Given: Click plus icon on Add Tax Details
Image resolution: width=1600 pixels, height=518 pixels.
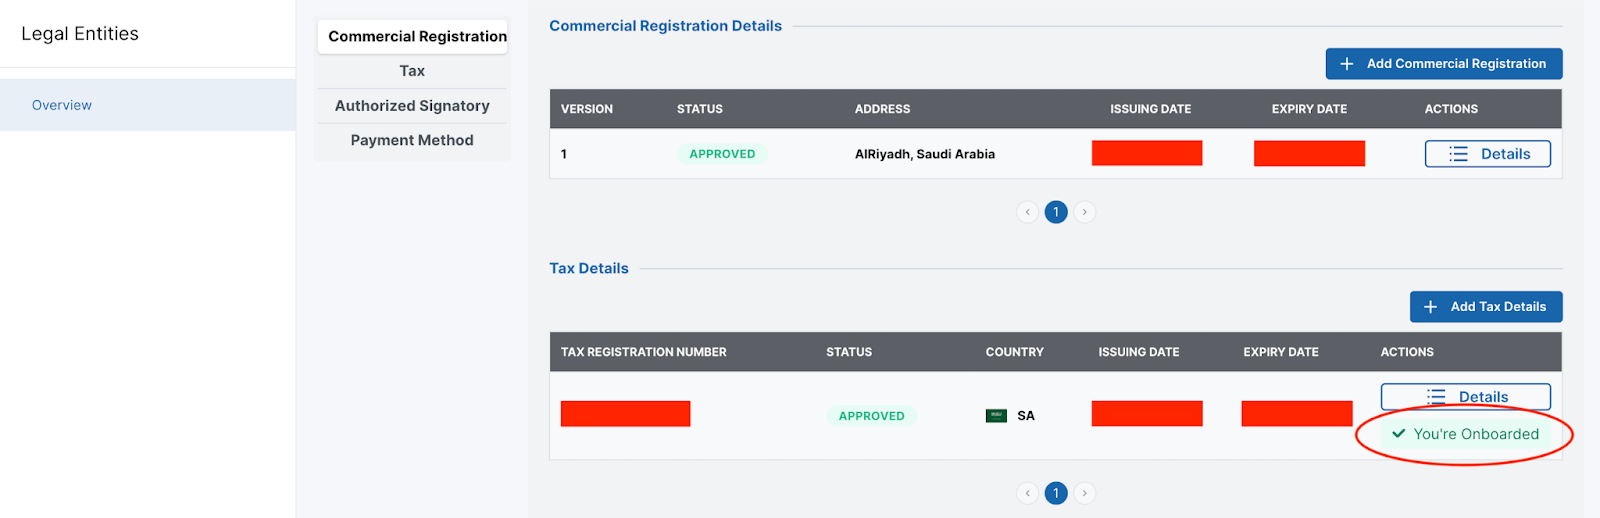Looking at the screenshot, I should point(1430,307).
